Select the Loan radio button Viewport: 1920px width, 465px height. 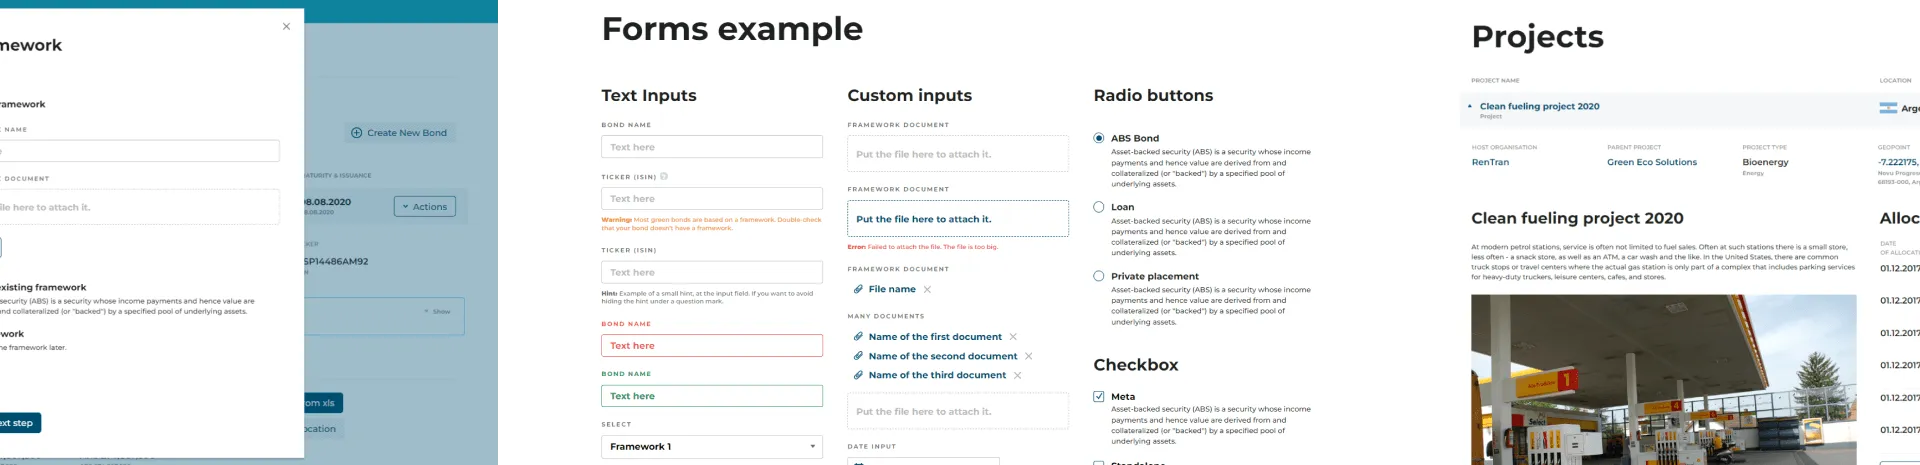1099,207
